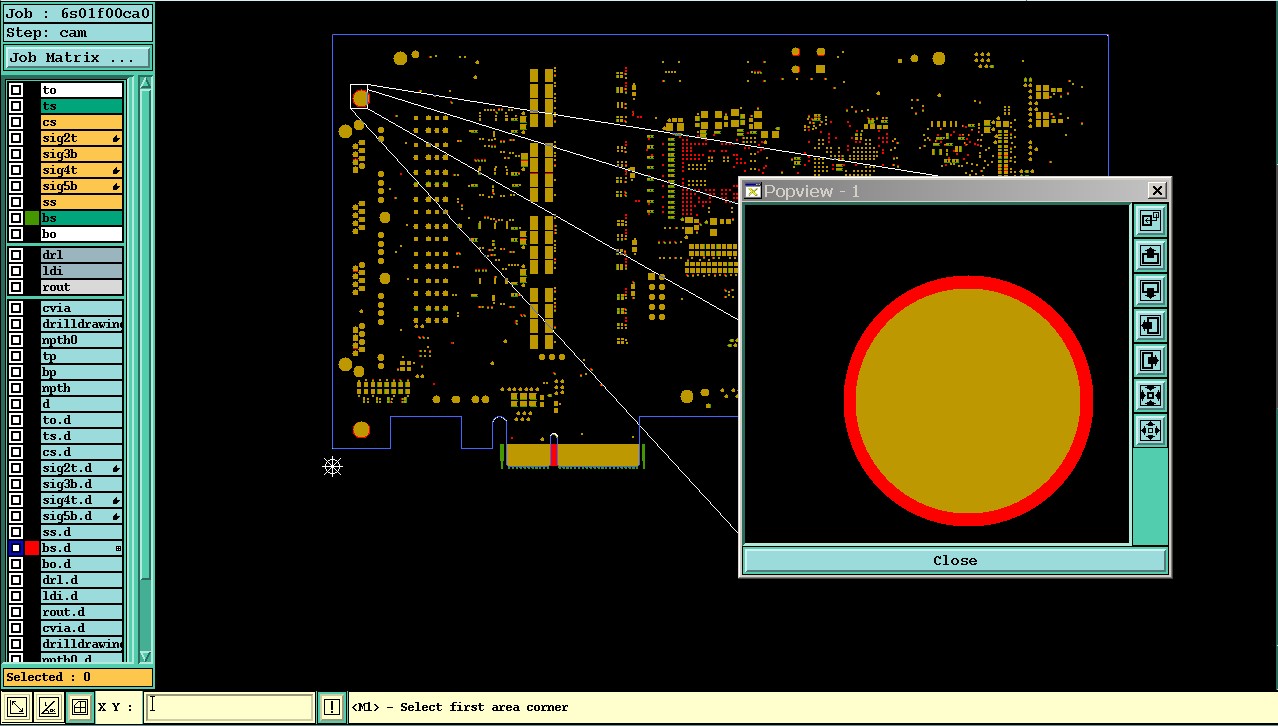Uncheck the active bs.d layer checkbox
The width and height of the screenshot is (1278, 726).
pyautogui.click(x=16, y=548)
